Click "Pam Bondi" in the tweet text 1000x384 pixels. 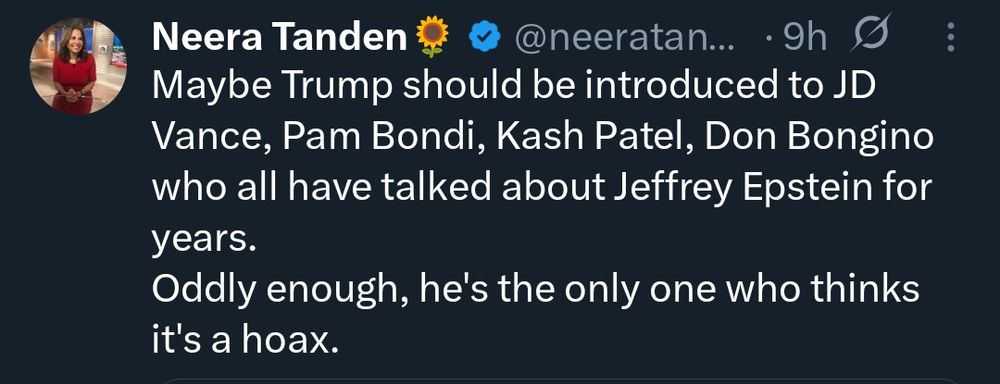point(376,137)
